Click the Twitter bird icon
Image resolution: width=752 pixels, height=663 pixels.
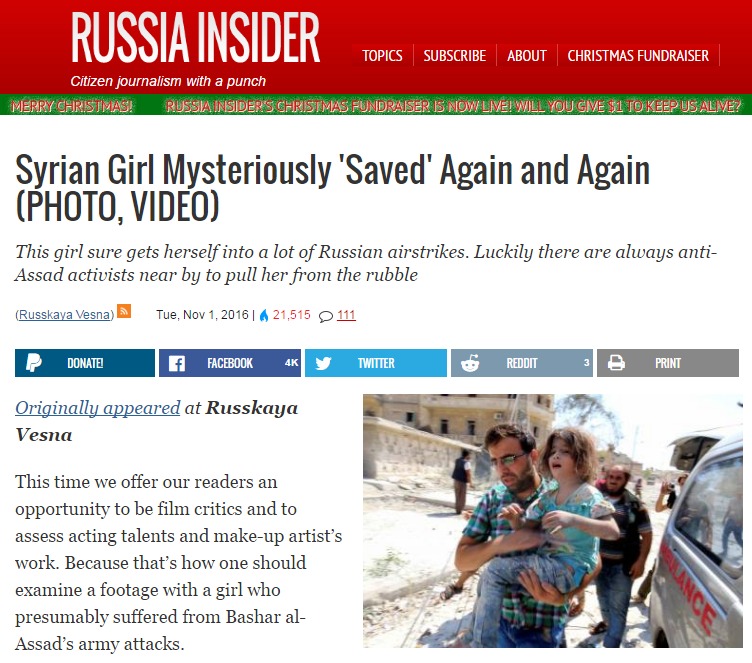click(x=323, y=363)
